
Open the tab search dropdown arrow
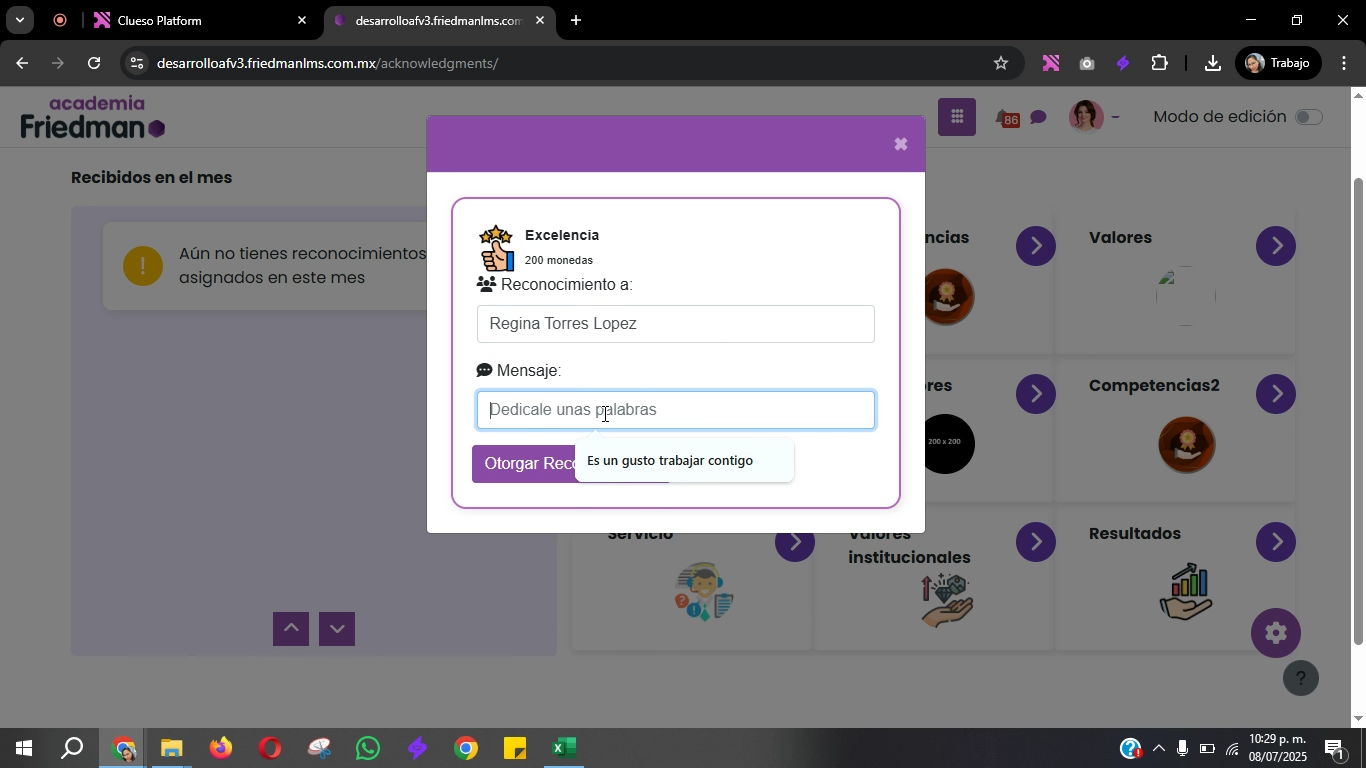click(x=19, y=20)
